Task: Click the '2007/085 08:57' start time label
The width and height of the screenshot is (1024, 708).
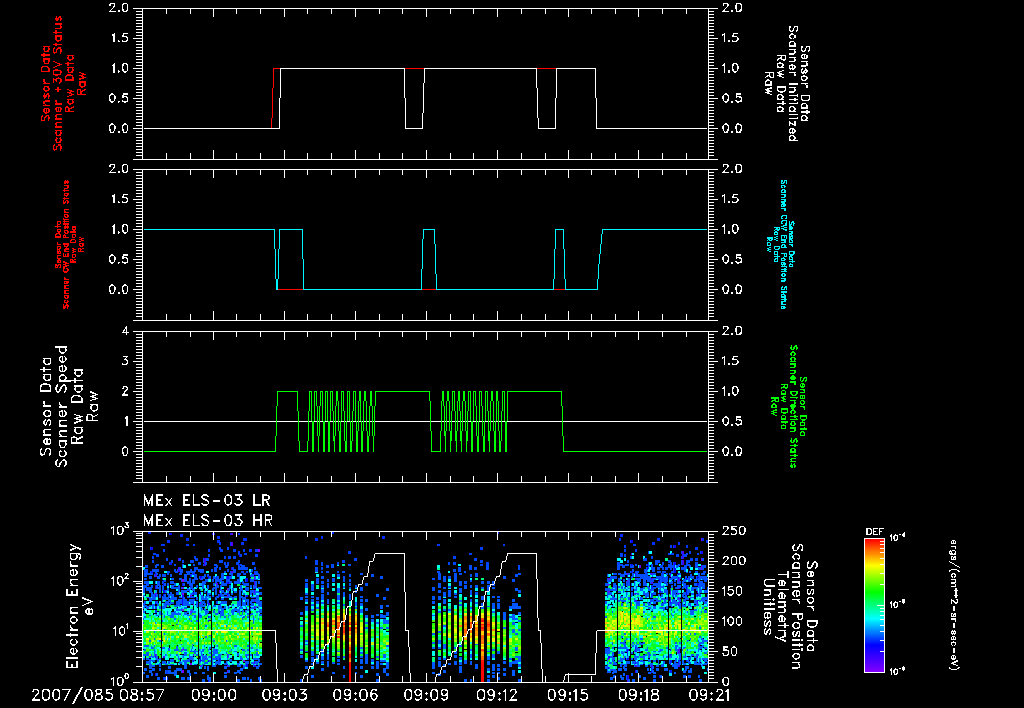Action: 98,696
